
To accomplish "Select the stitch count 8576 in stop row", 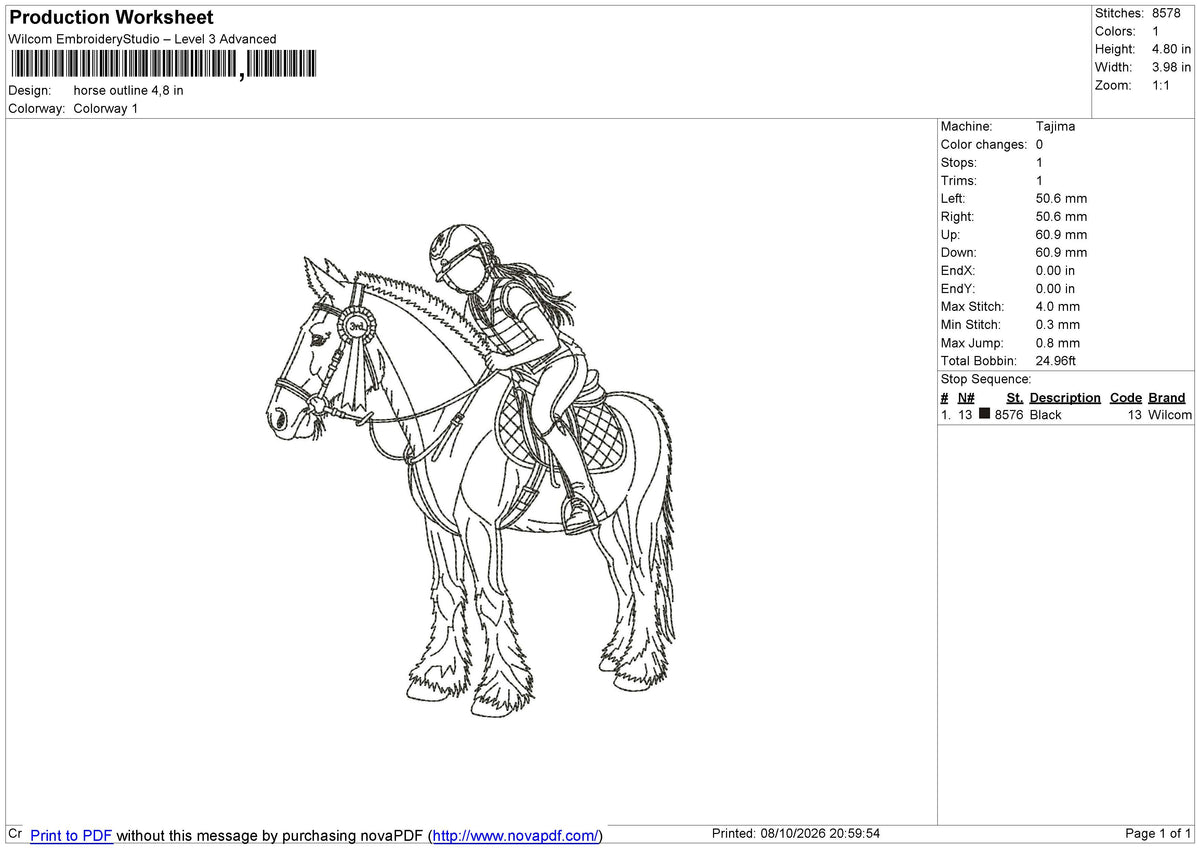I will click(1009, 414).
